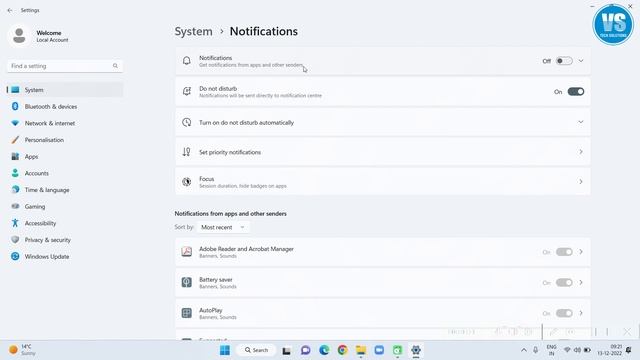Viewport: 640px width, 360px height.
Task: Click the bell icon in Notifications row
Action: coord(187,61)
